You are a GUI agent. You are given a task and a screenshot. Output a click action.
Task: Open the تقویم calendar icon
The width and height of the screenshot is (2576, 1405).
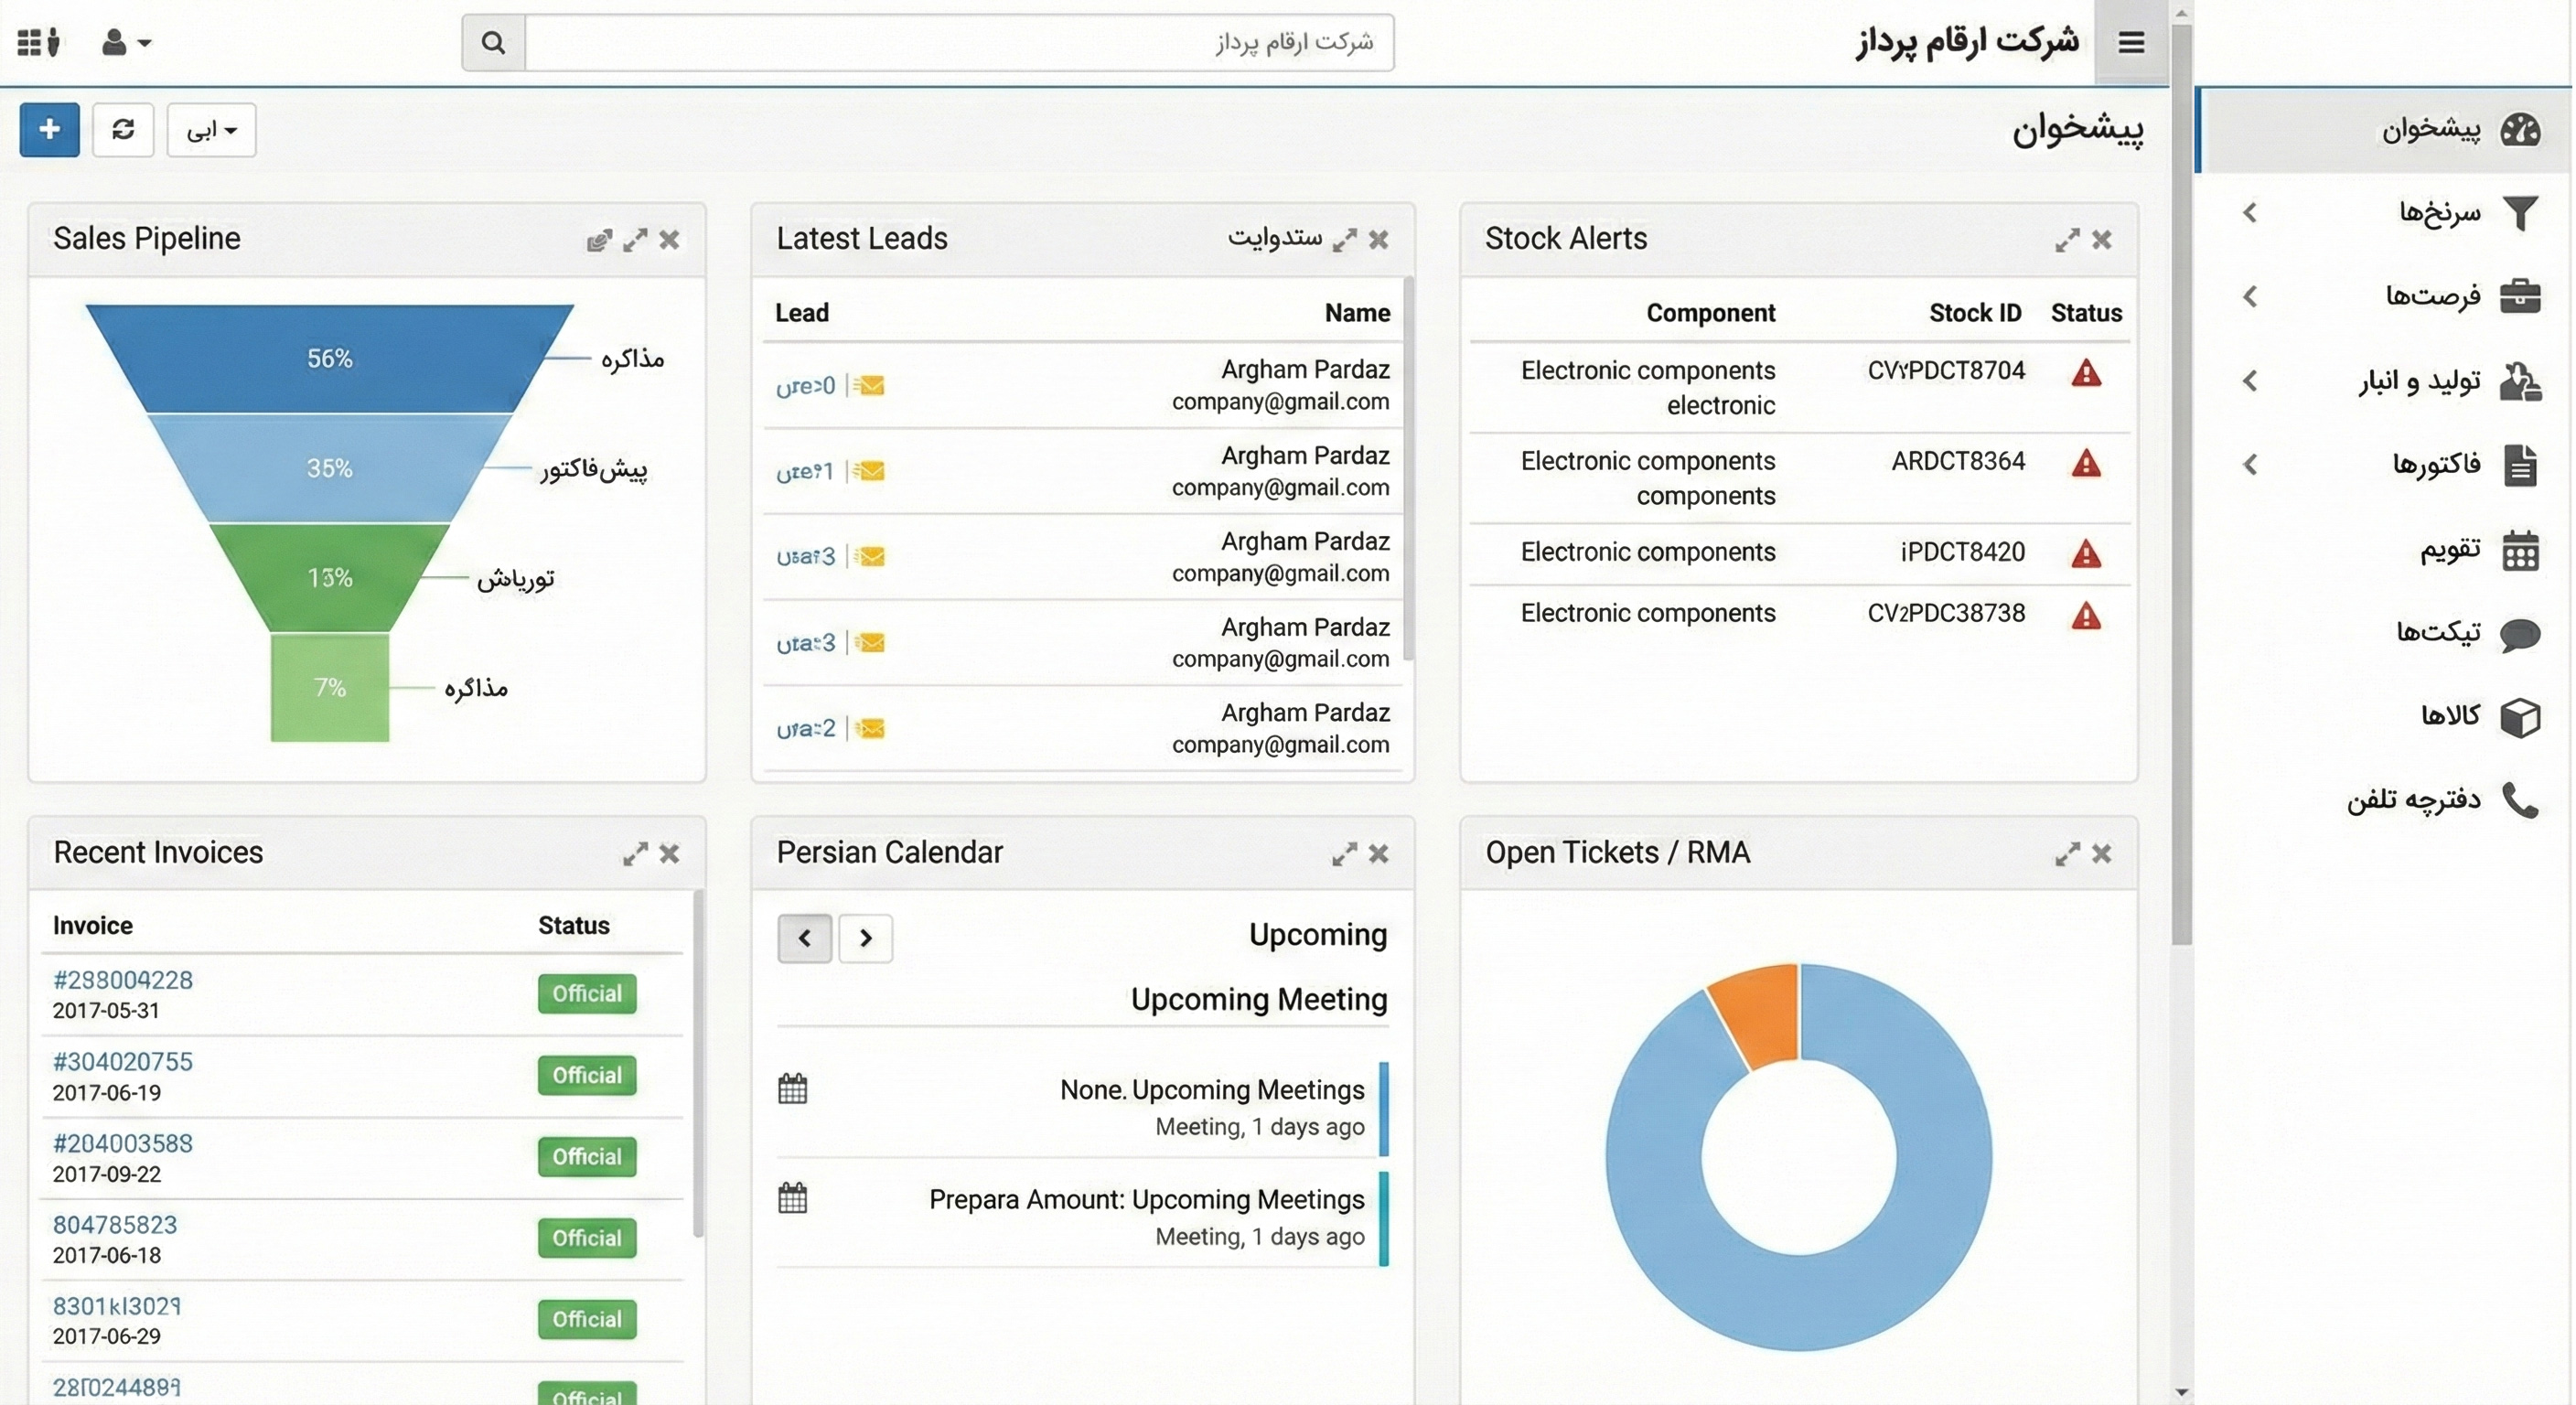coord(2522,549)
